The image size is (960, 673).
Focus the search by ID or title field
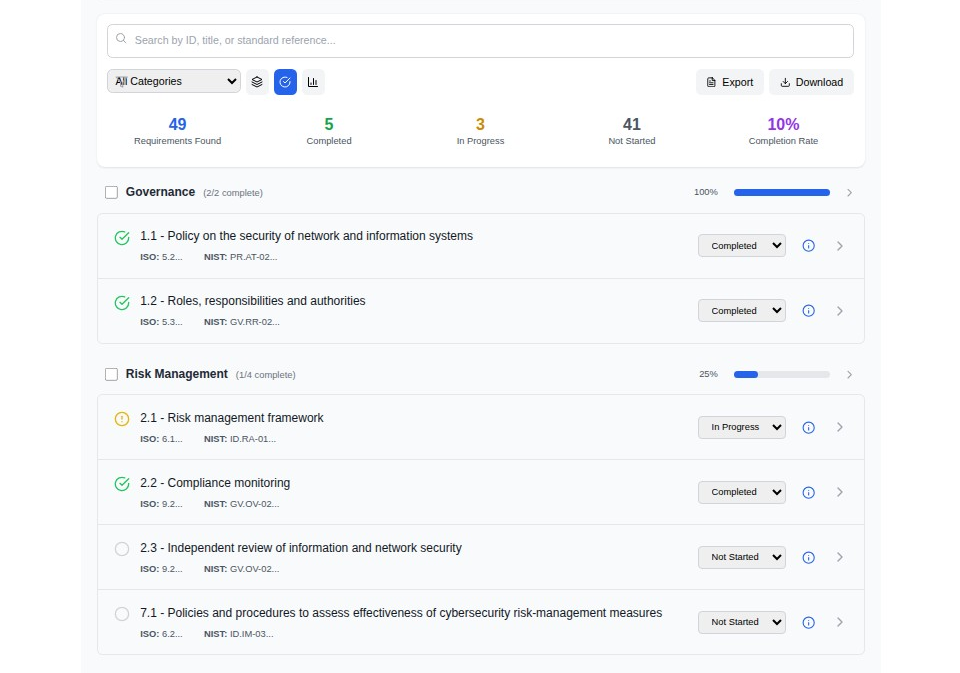click(480, 41)
